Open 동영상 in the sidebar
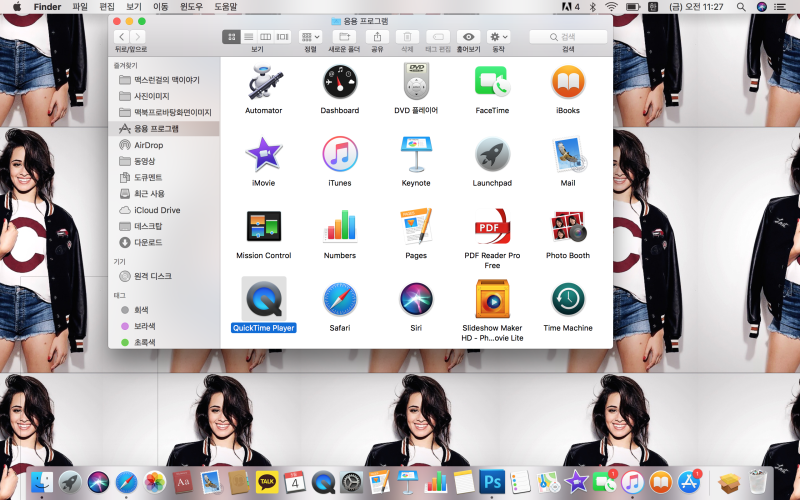 tap(164, 161)
